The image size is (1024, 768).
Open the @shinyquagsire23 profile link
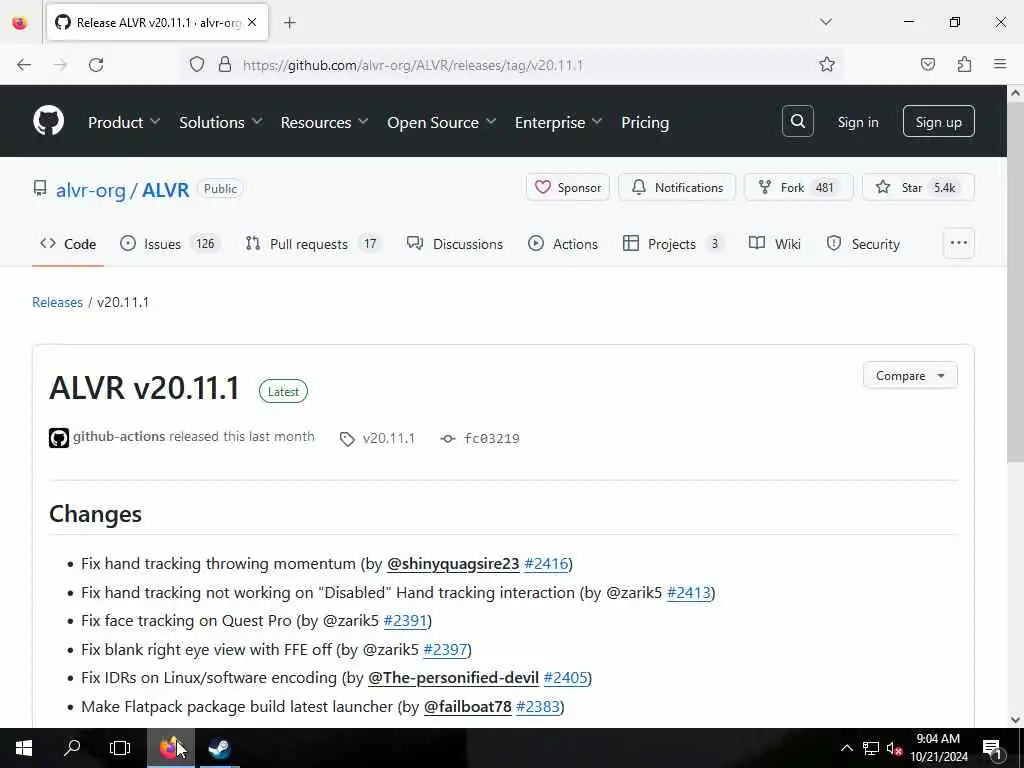[453, 564]
